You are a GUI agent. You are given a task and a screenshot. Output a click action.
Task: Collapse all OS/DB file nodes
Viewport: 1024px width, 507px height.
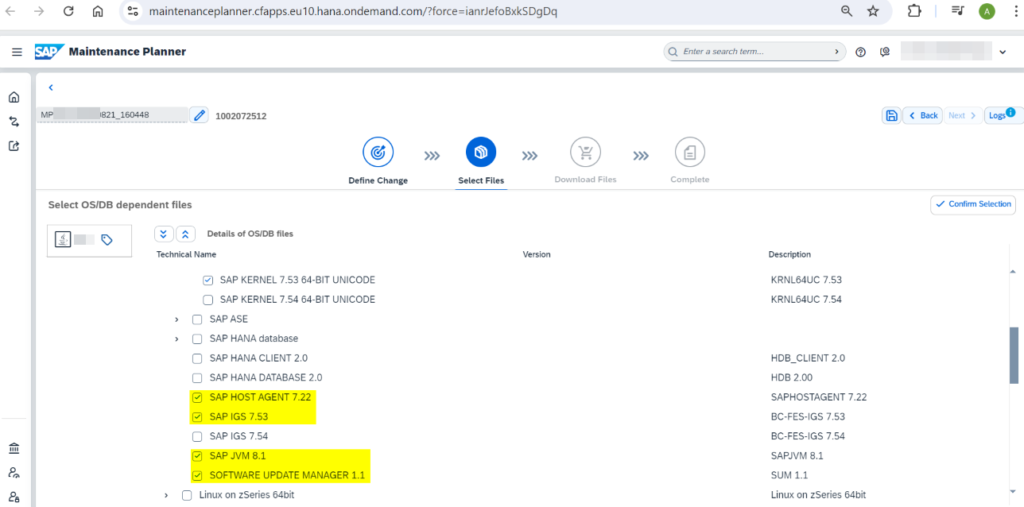pyautogui.click(x=185, y=234)
